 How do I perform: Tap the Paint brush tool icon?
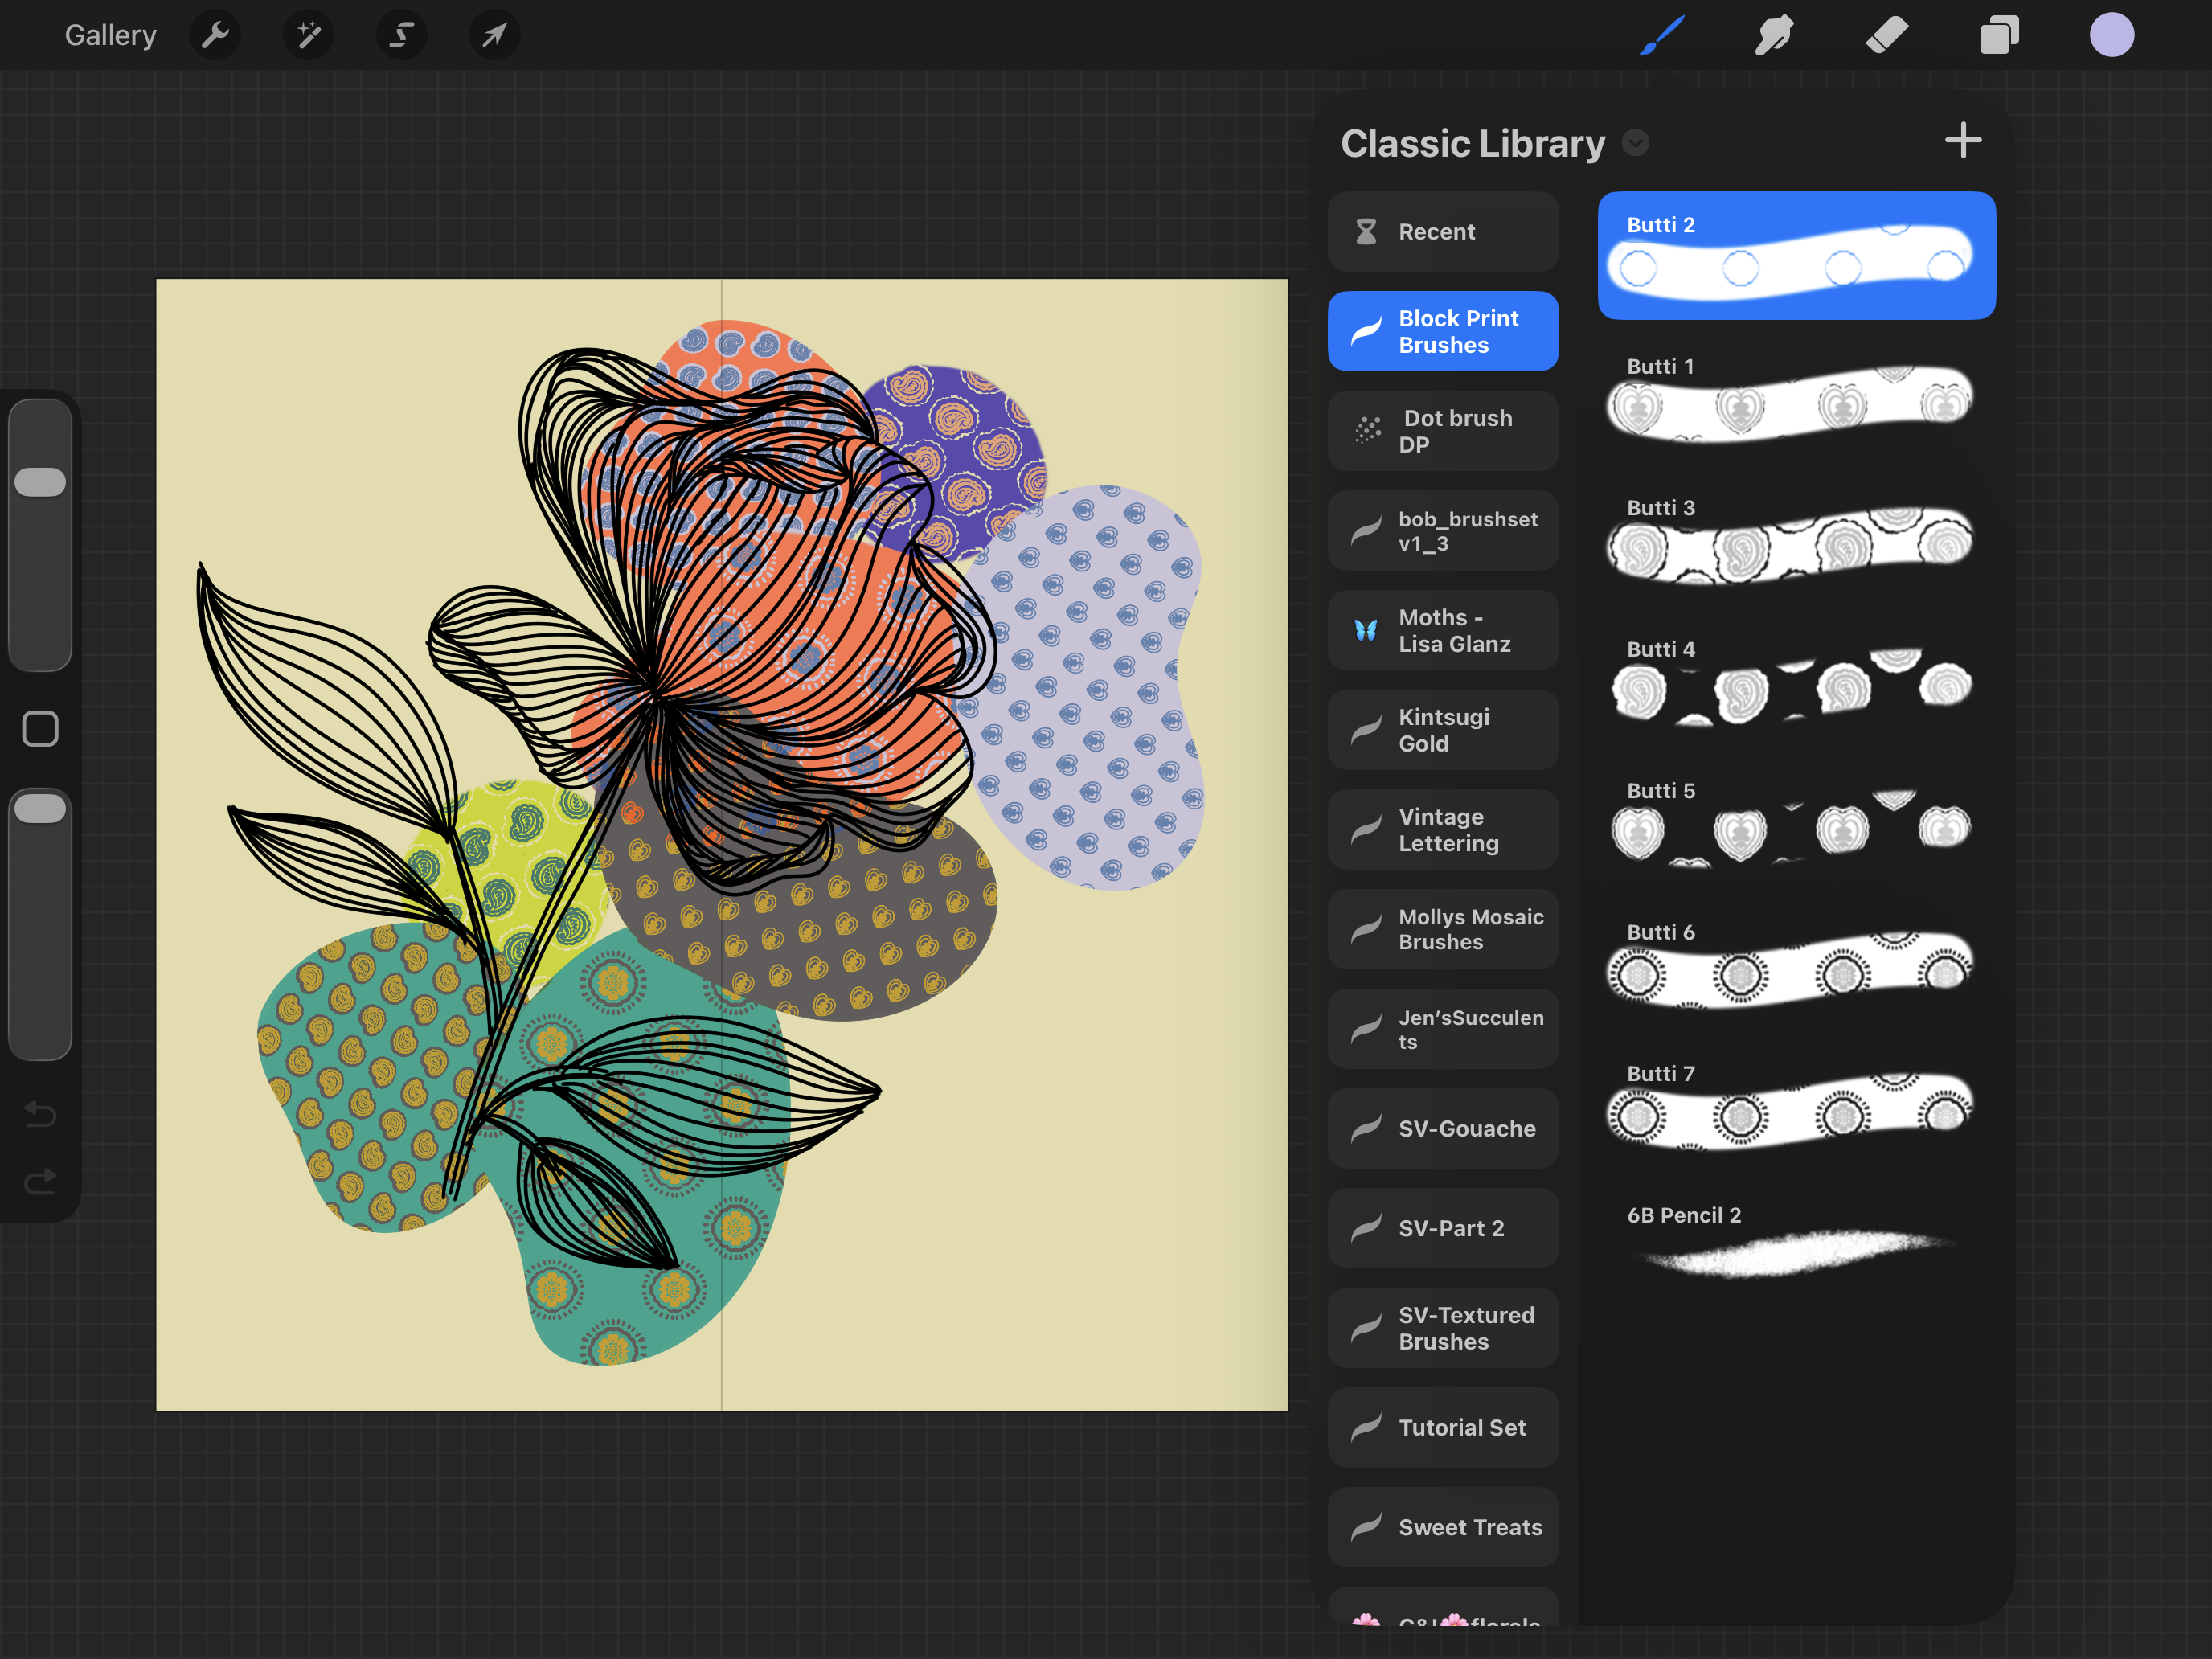pyautogui.click(x=1662, y=36)
